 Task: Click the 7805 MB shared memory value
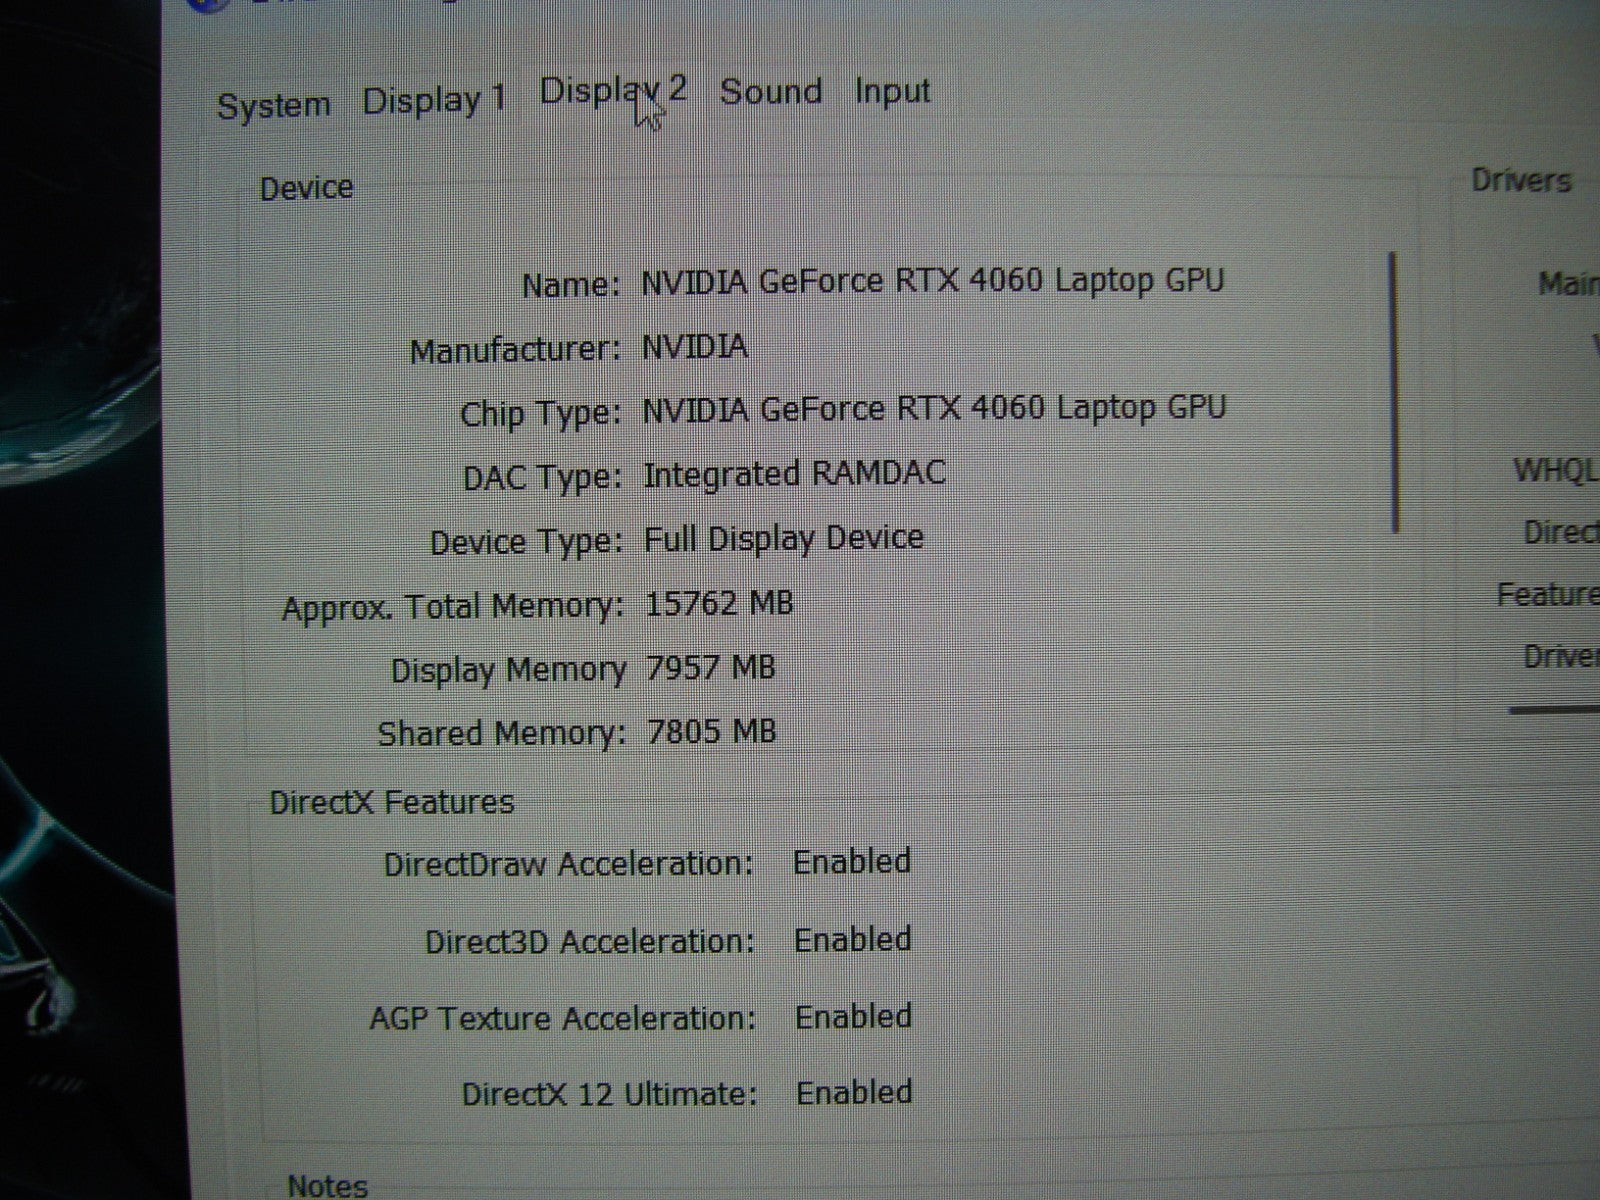pos(711,732)
